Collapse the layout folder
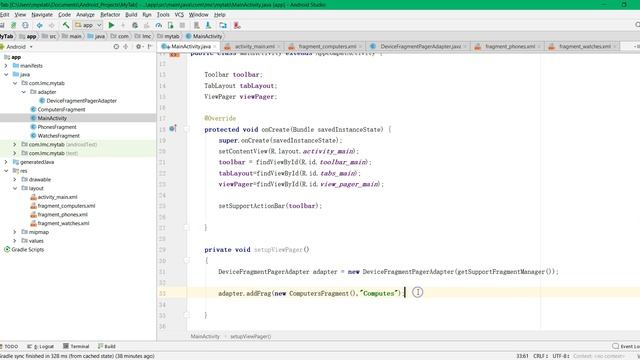This screenshot has width=640, height=360. 15,188
